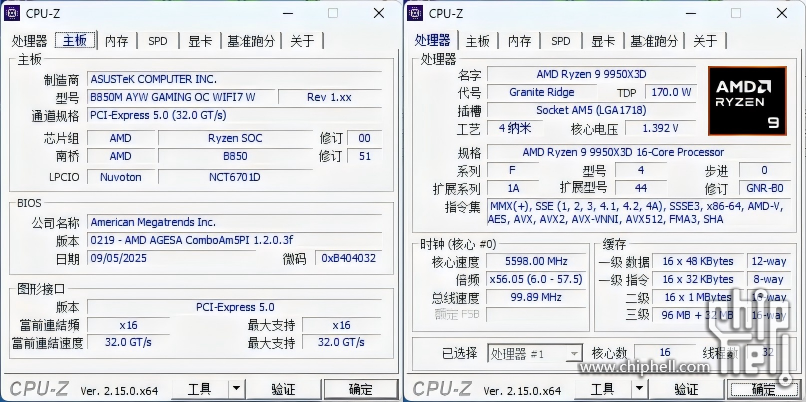Open the 处理器 #1 selection dropdown

[535, 354]
